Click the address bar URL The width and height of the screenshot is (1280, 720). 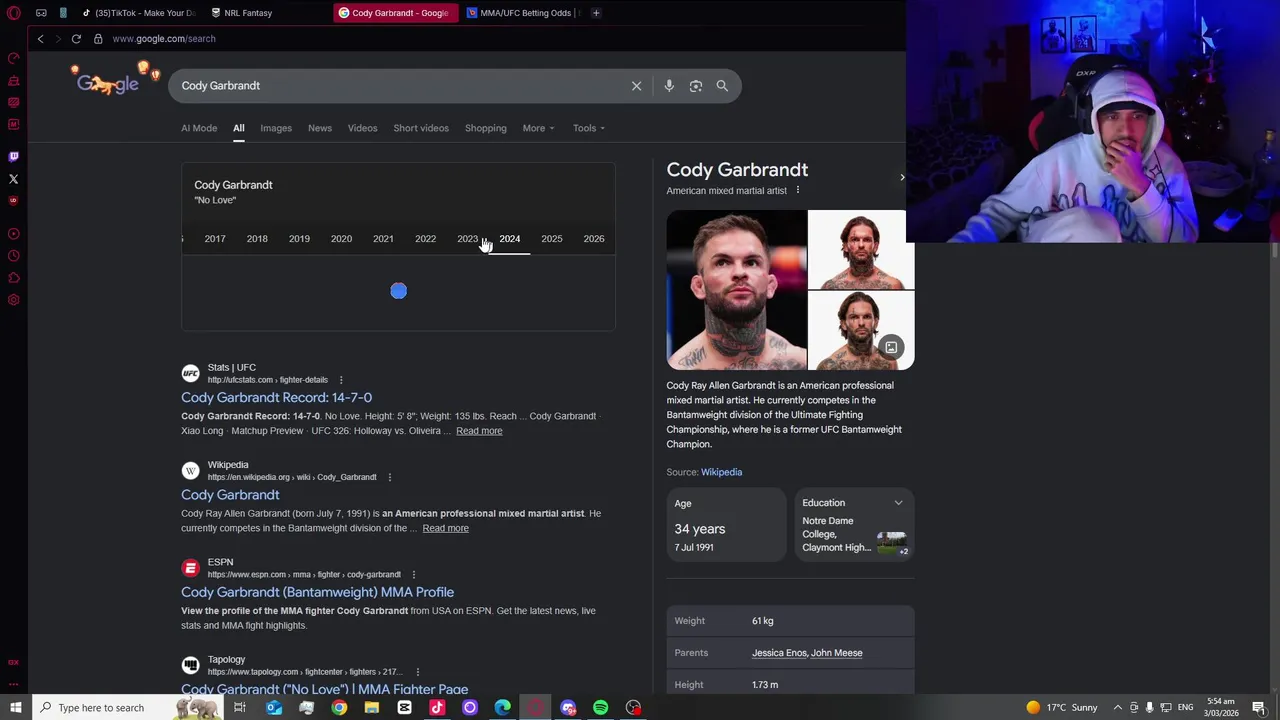pyautogui.click(x=164, y=39)
